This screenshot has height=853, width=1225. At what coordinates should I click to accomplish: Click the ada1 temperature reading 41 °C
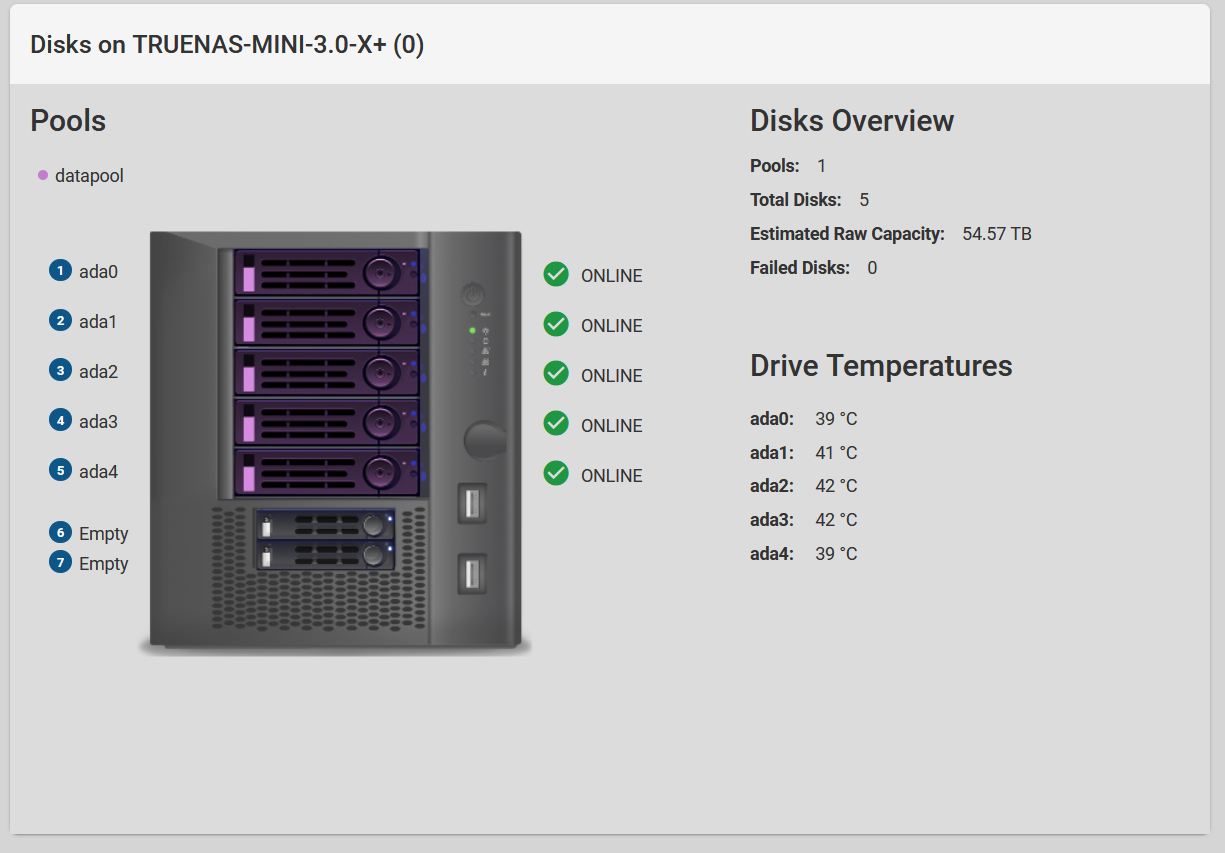(836, 453)
